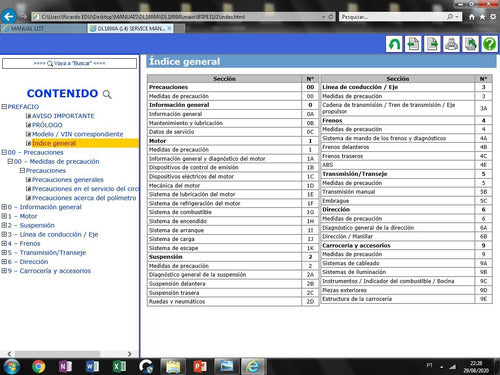
Task: Expand the 2 - Suspensión node
Action: click(x=4, y=225)
